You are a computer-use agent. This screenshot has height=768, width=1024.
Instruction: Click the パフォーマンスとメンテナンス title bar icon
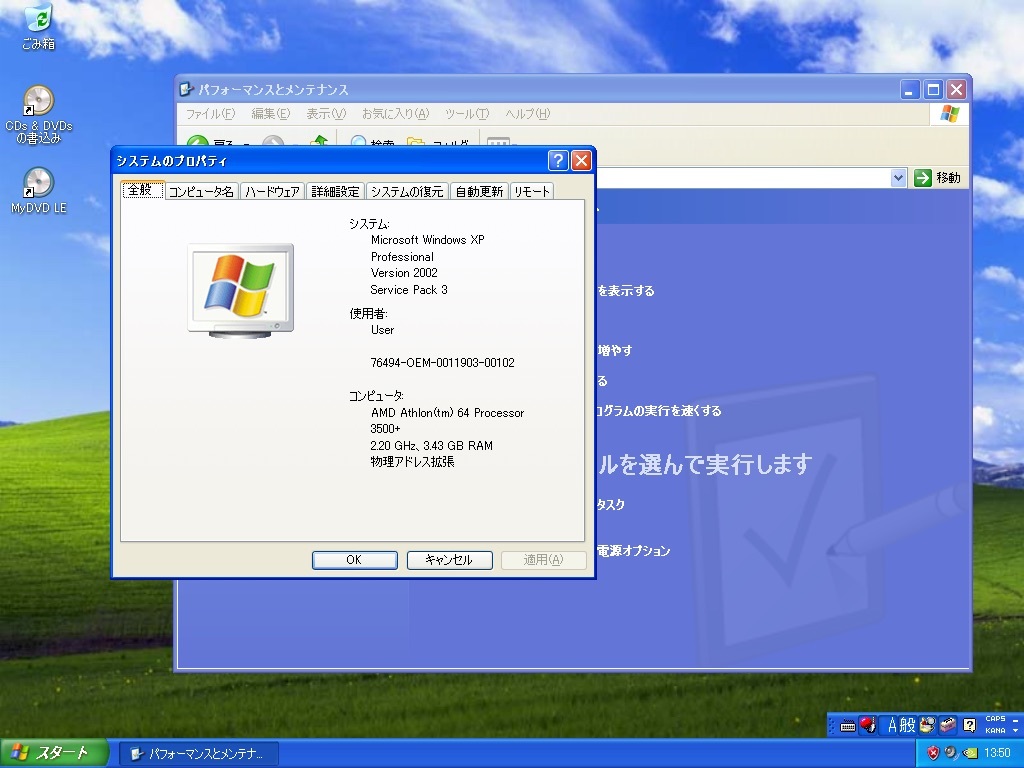pos(187,89)
